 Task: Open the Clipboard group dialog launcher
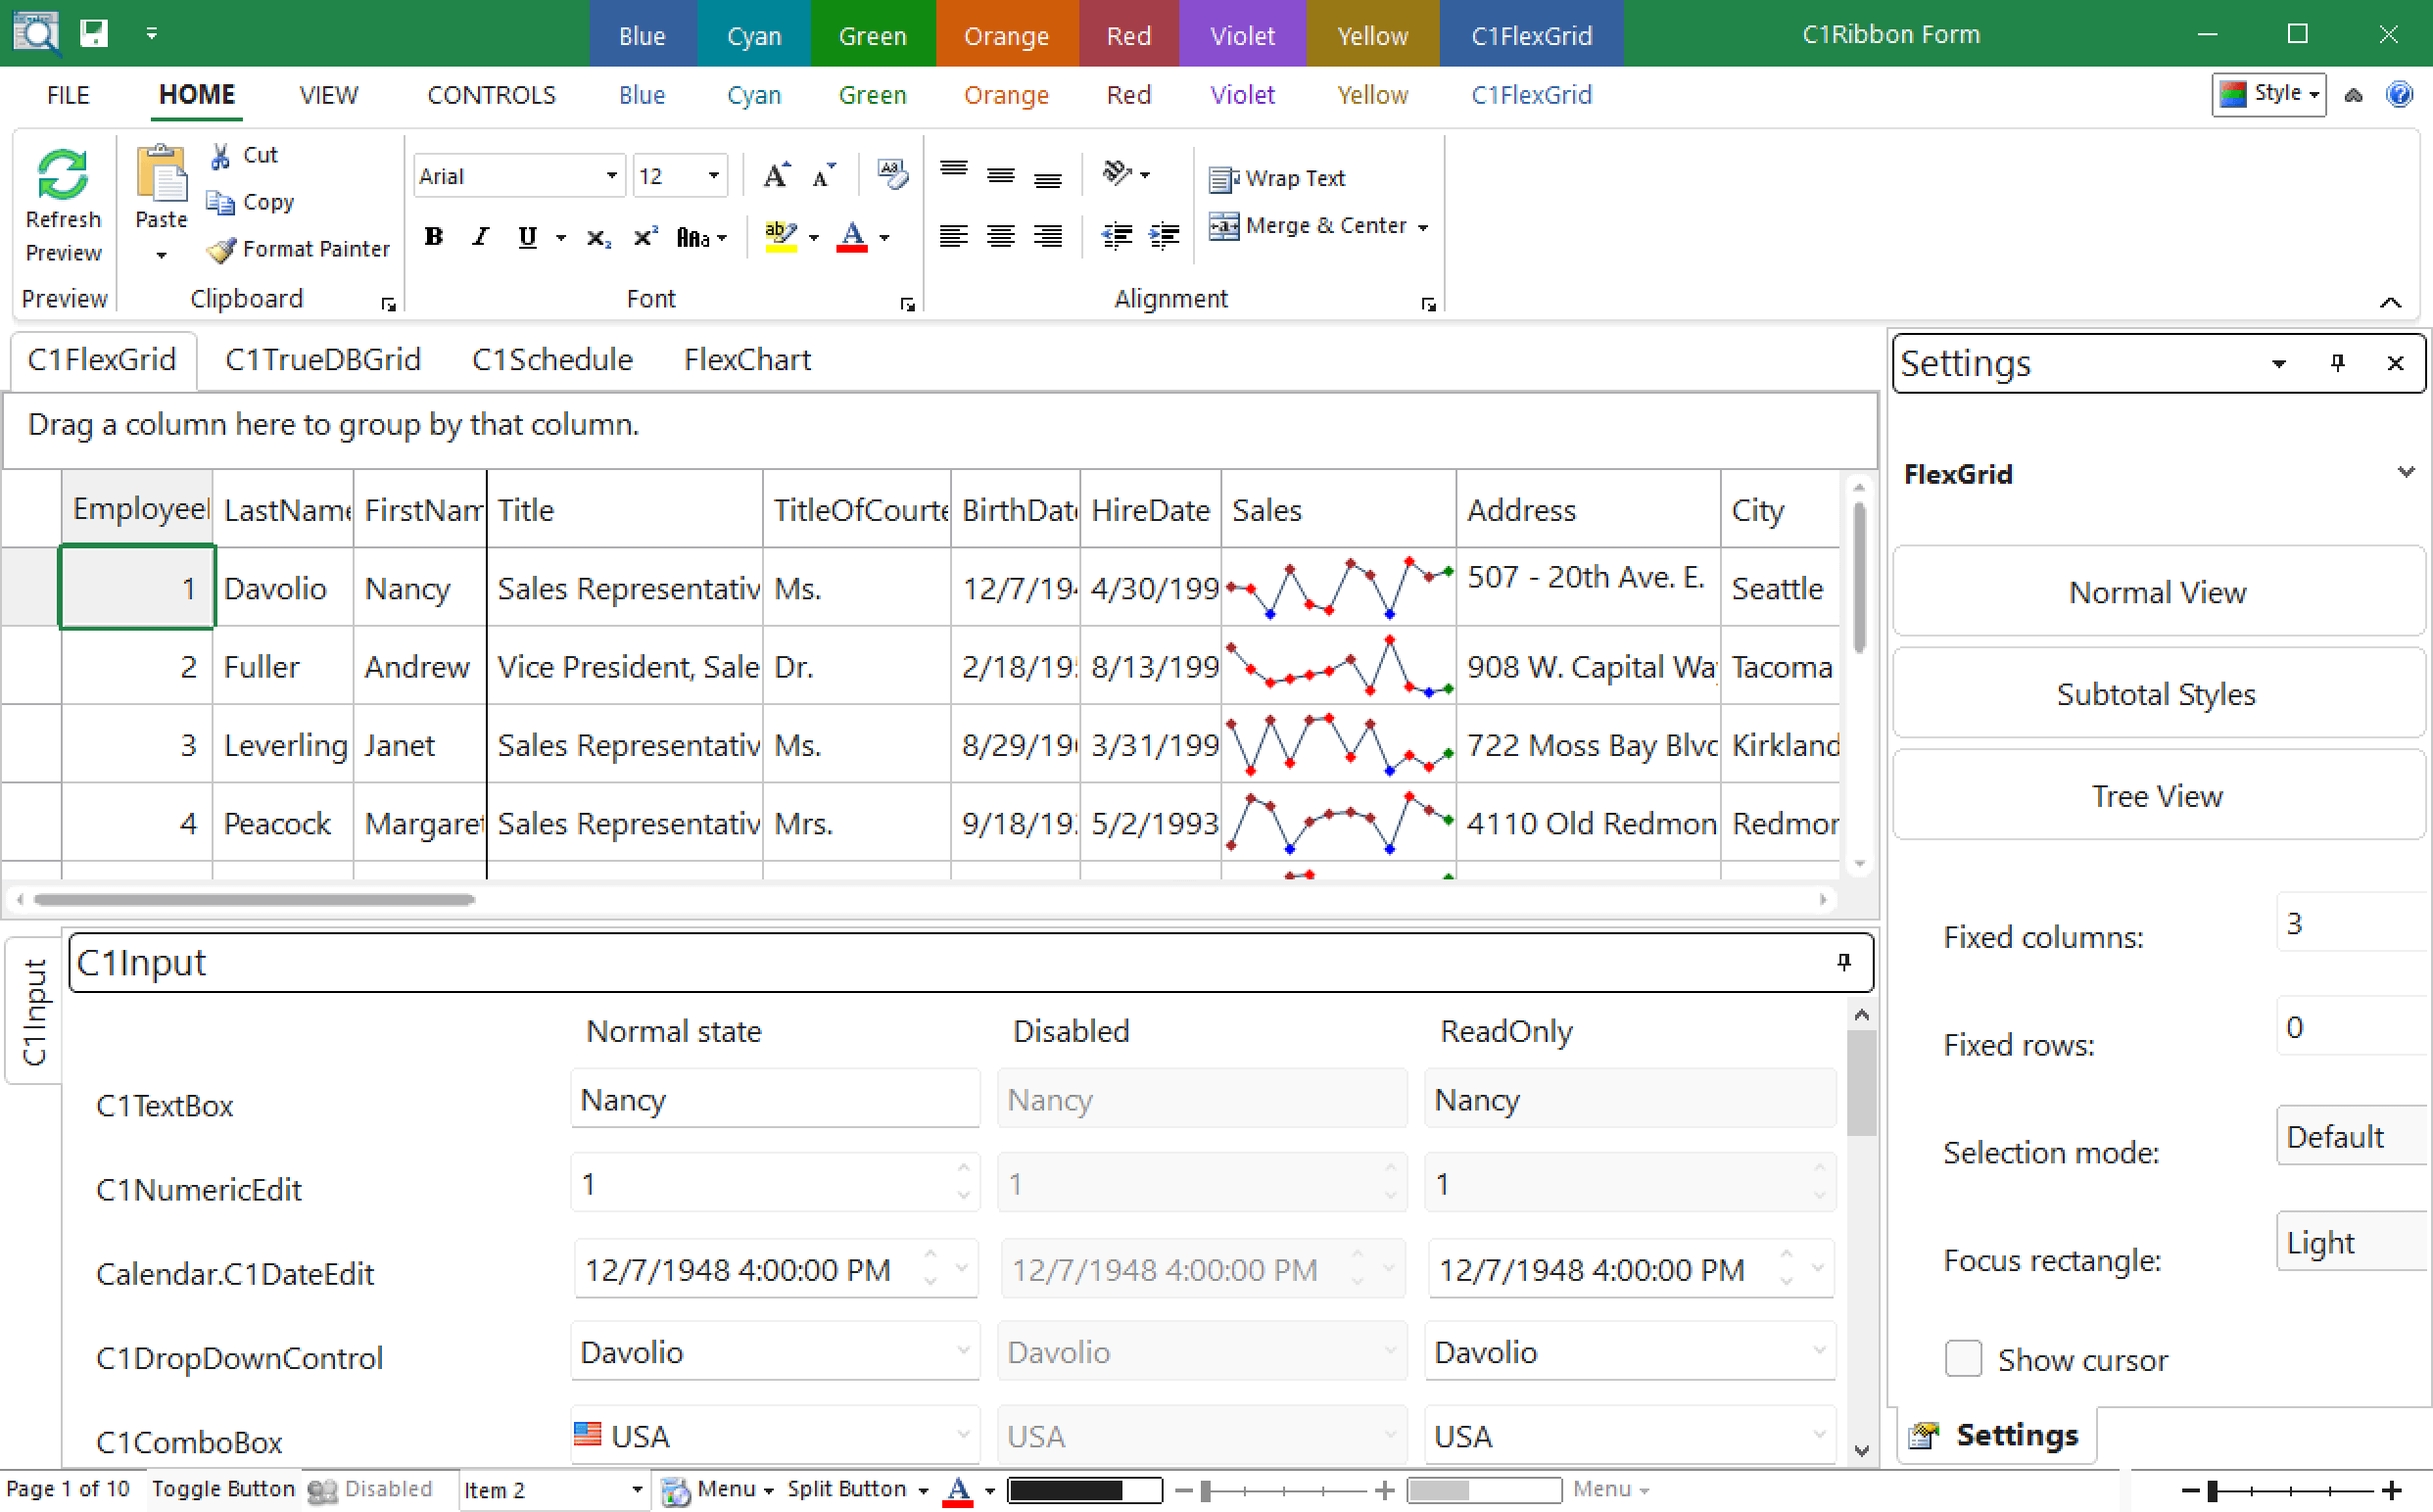(x=389, y=304)
